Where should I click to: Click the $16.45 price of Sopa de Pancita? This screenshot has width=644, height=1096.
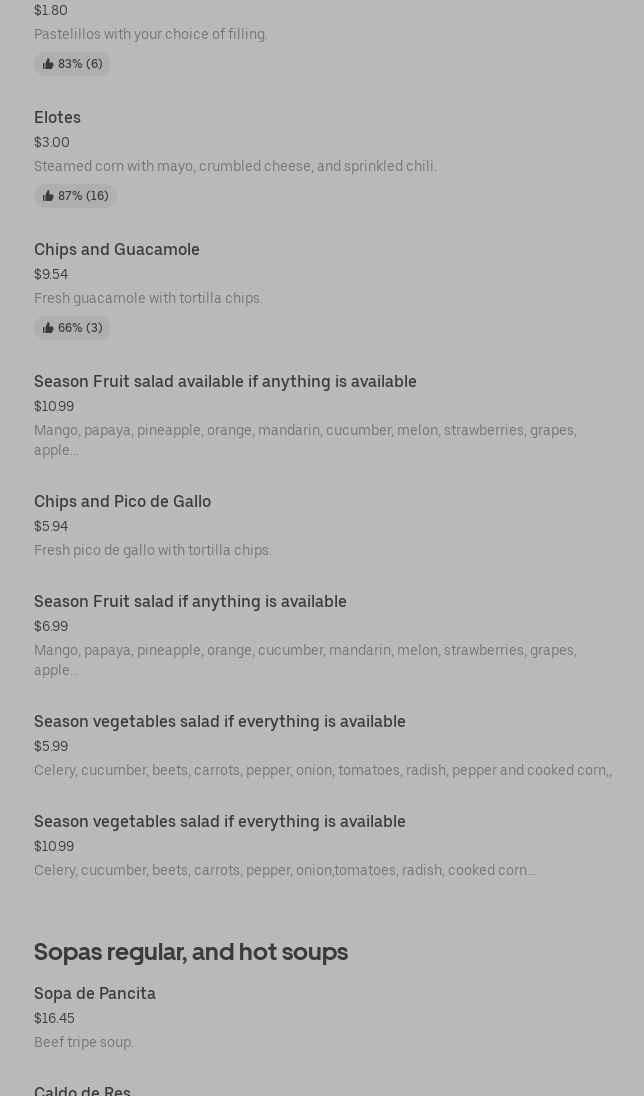coord(54,1018)
